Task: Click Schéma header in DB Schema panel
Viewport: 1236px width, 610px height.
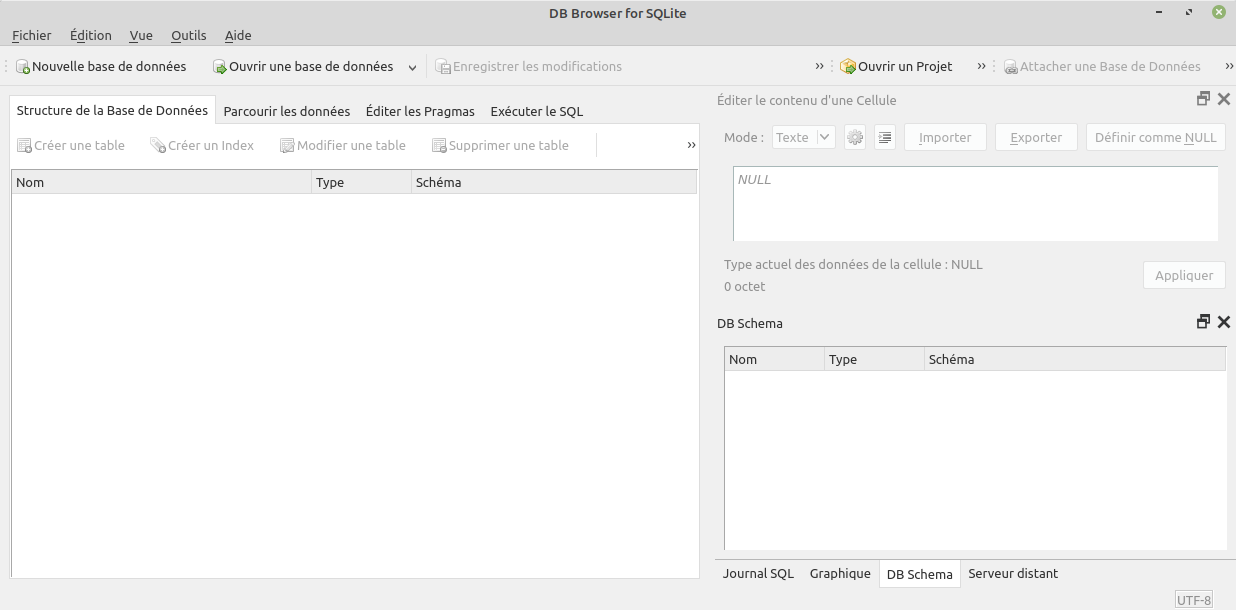Action: (x=1075, y=359)
